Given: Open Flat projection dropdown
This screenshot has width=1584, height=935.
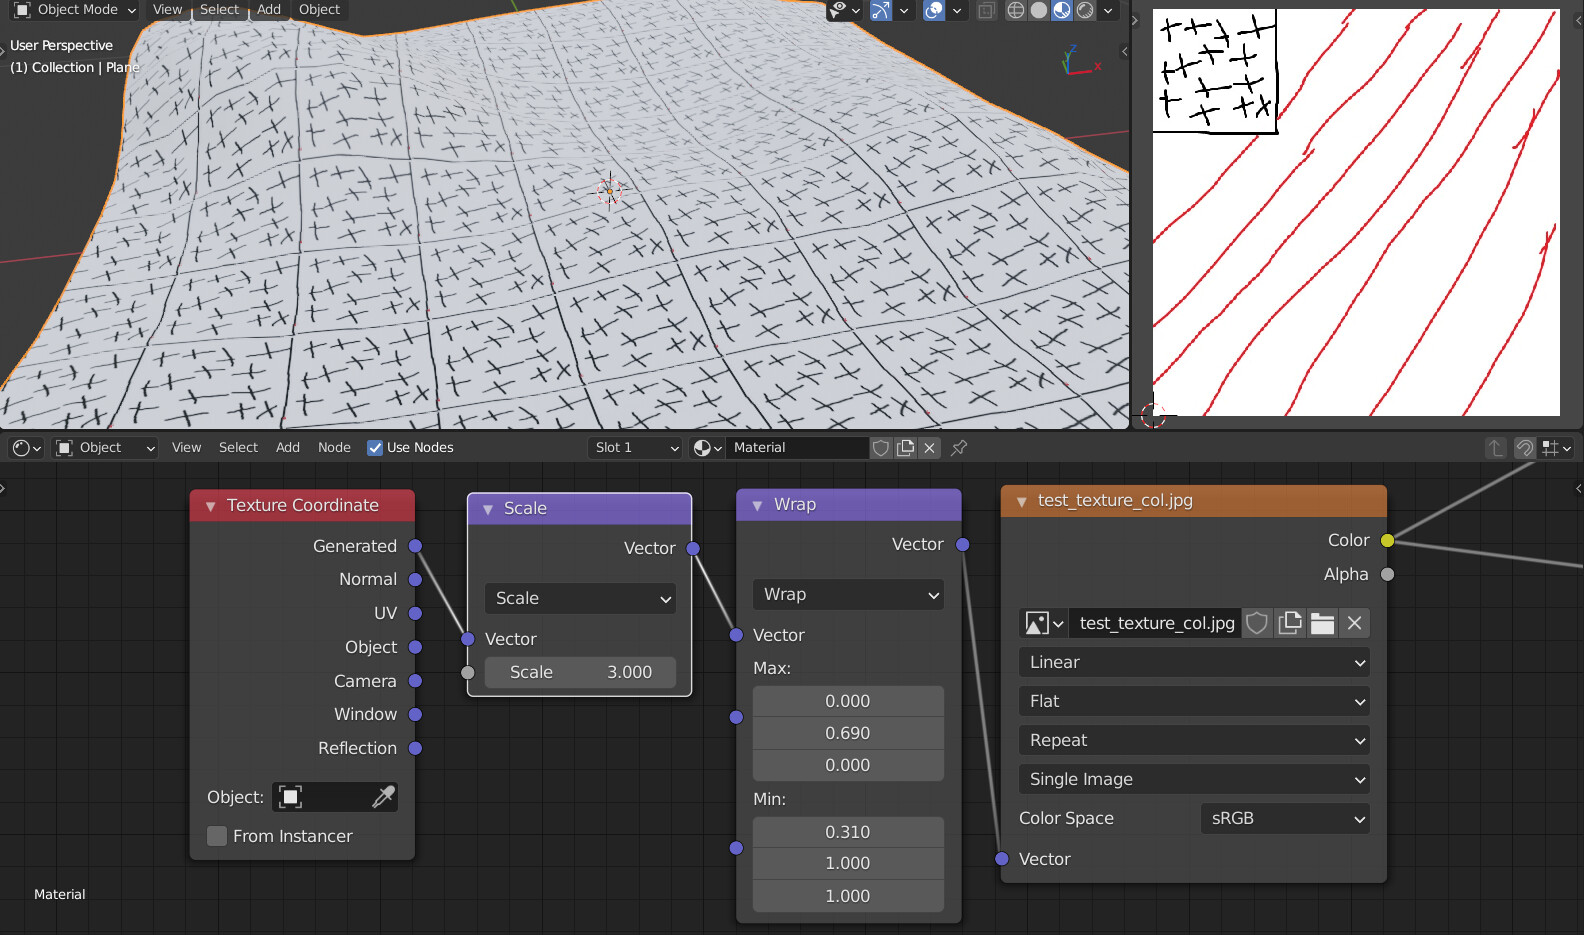Looking at the screenshot, I should click(1194, 701).
